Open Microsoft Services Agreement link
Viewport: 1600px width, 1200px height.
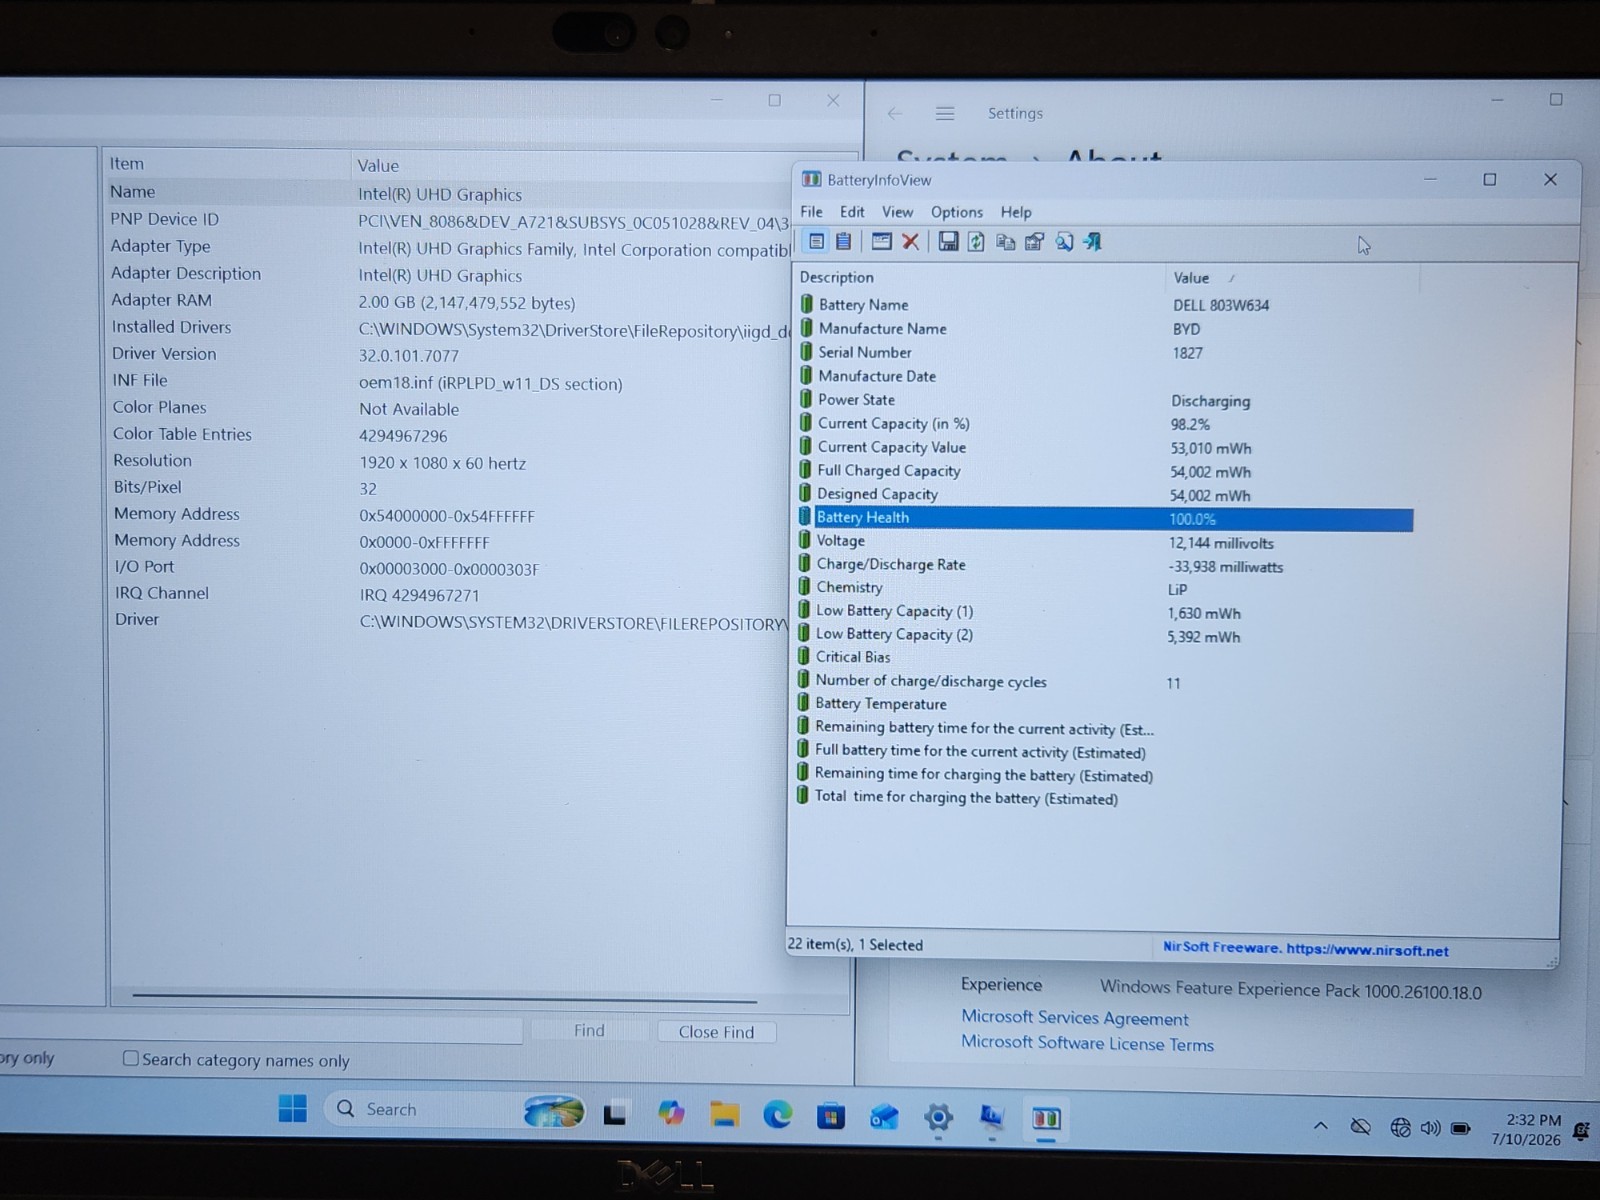pos(1075,1018)
